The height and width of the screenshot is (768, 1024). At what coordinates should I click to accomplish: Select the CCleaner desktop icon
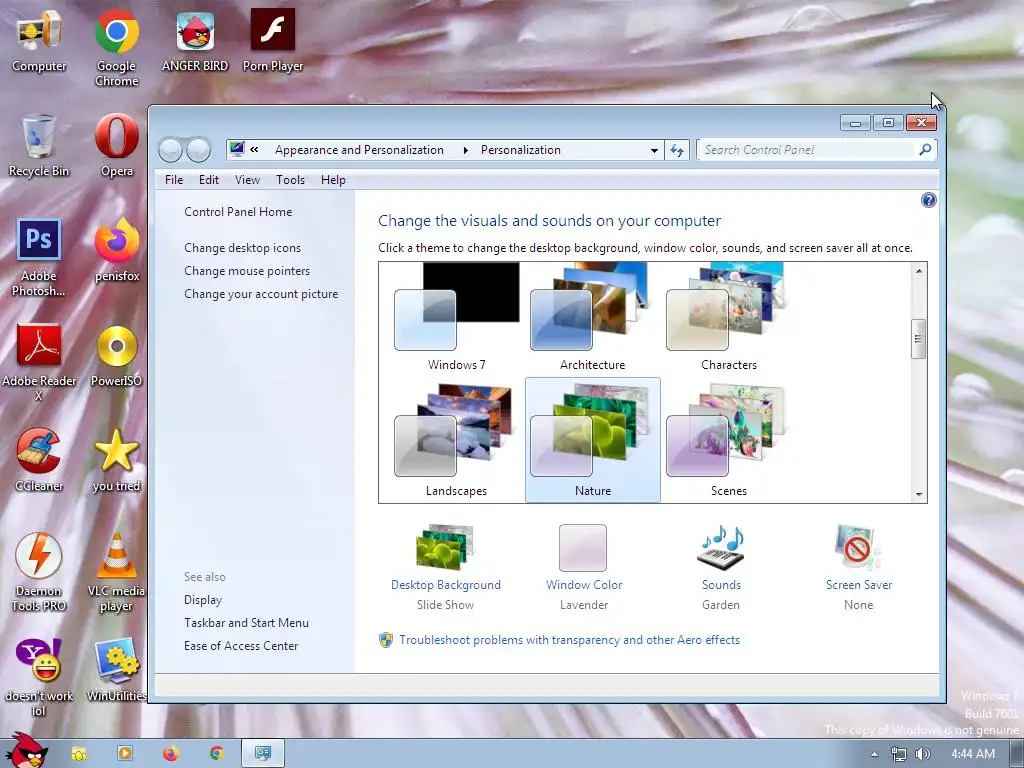(x=39, y=461)
